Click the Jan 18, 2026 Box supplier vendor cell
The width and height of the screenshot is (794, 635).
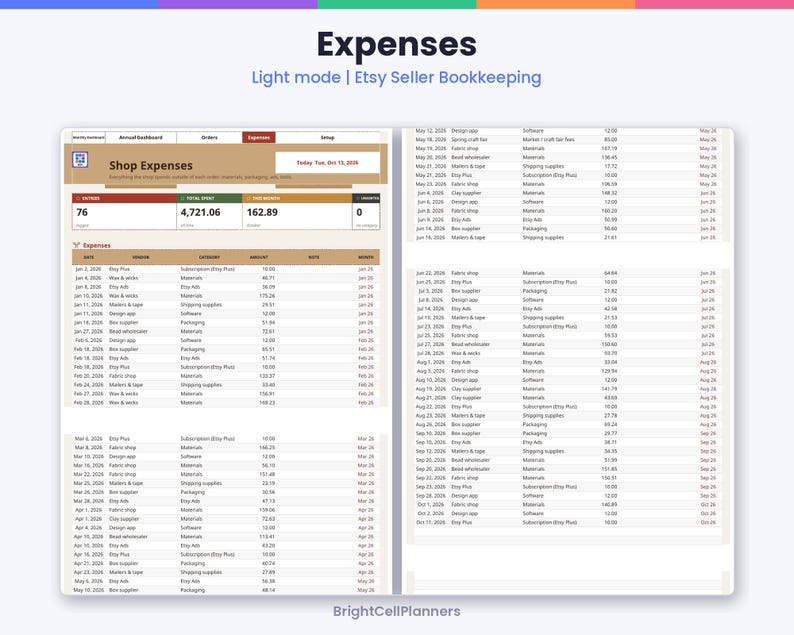(124, 323)
